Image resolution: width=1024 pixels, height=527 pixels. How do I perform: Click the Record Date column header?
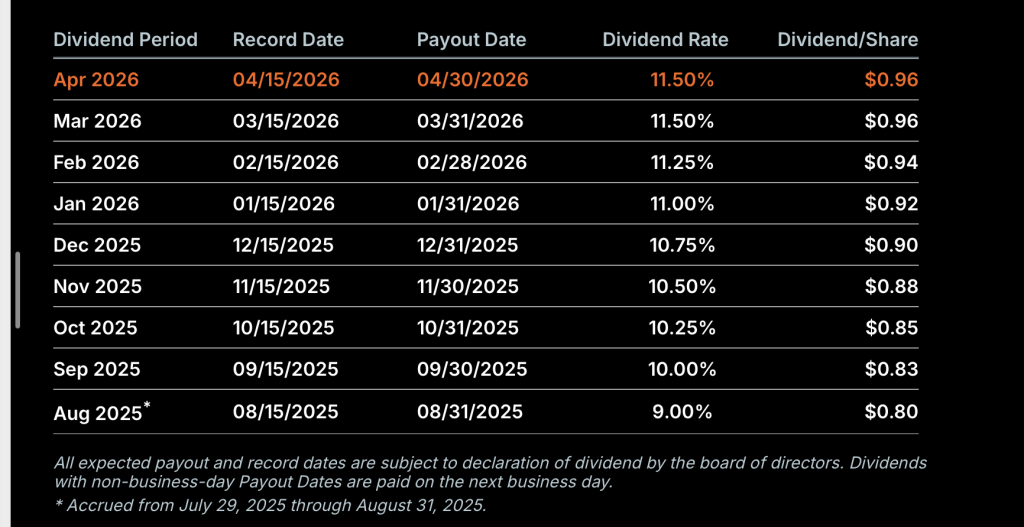click(x=288, y=40)
